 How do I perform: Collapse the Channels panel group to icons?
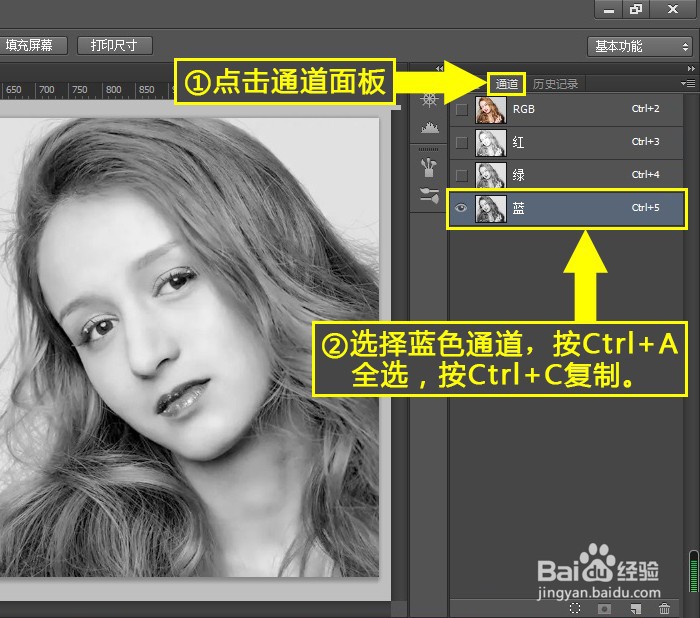(x=691, y=68)
